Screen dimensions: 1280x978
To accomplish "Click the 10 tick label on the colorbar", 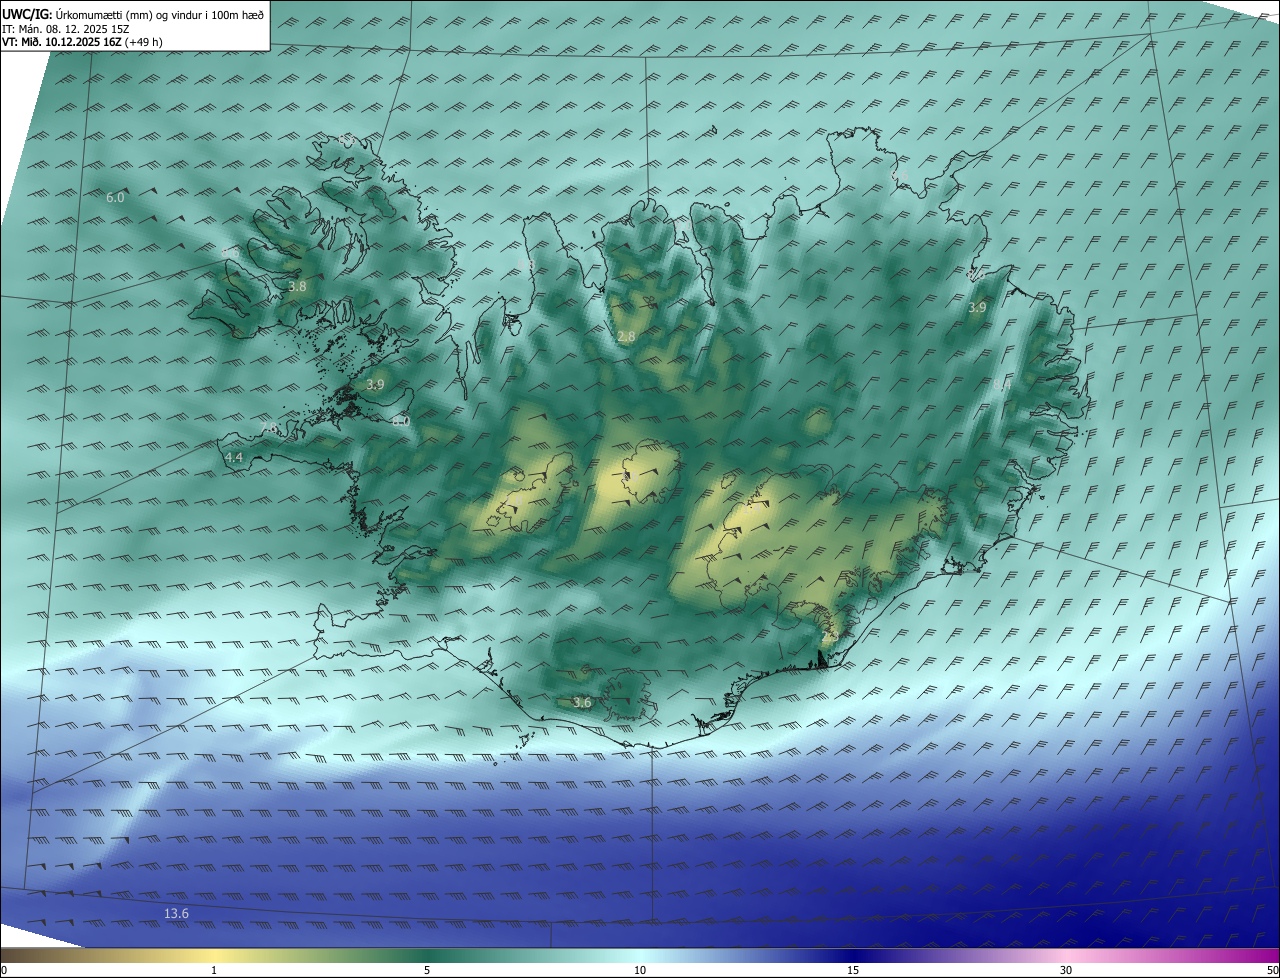I will tap(640, 970).
